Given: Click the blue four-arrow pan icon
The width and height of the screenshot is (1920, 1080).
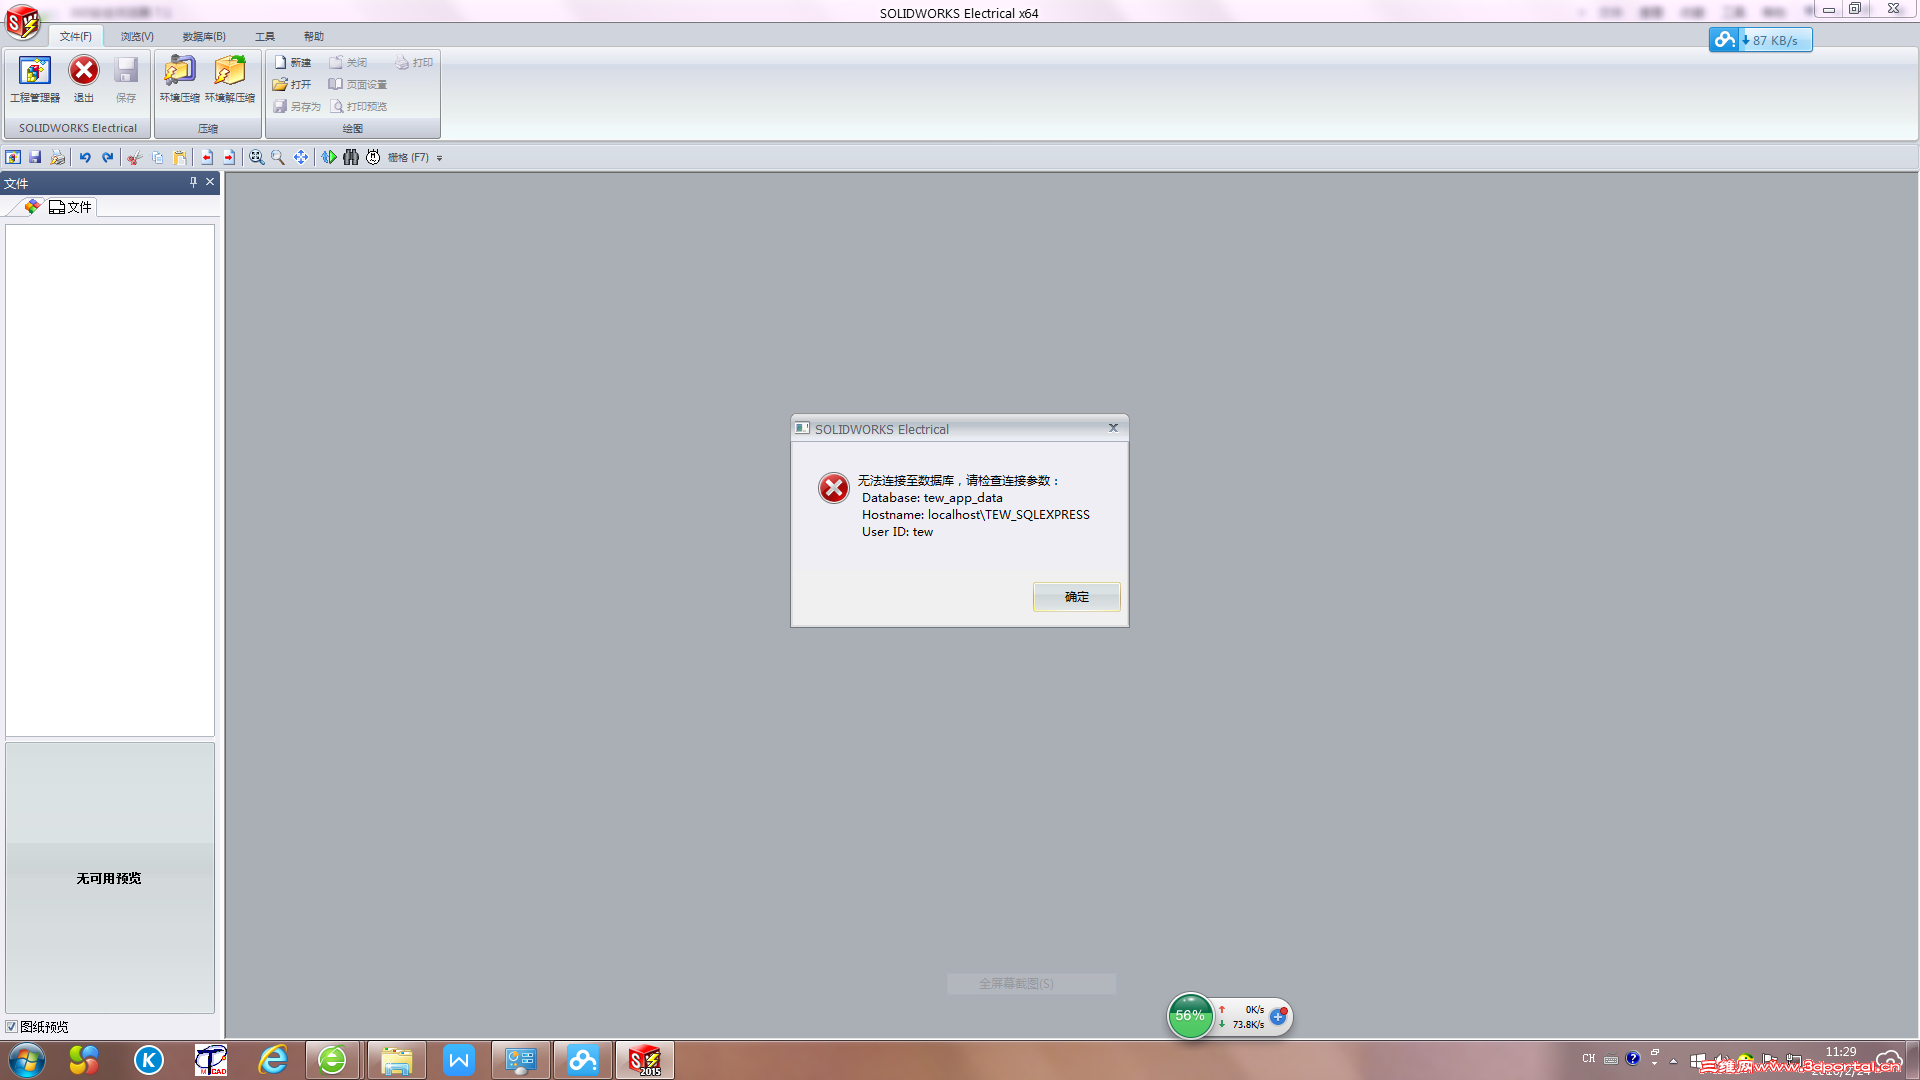Looking at the screenshot, I should (x=301, y=157).
